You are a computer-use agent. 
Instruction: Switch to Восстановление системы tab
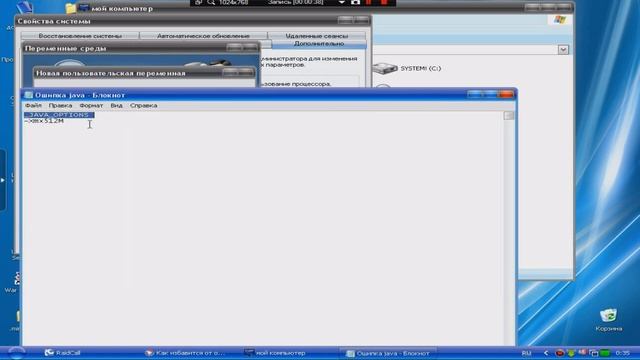pyautogui.click(x=80, y=36)
